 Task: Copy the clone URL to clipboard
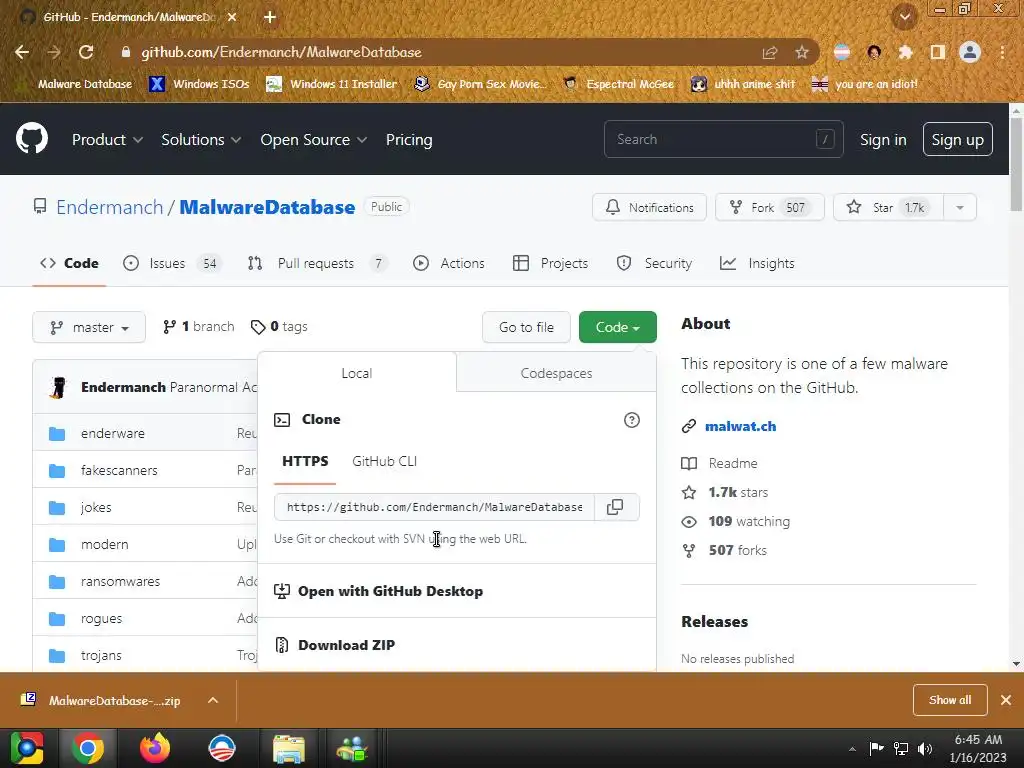point(615,507)
